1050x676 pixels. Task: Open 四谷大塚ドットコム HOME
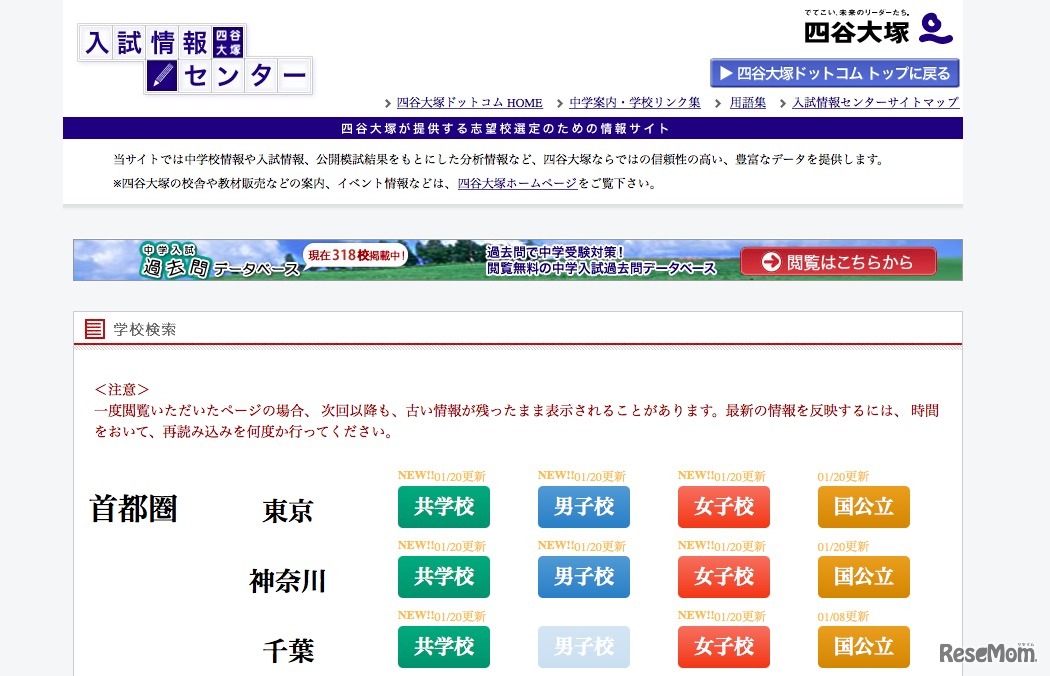[468, 102]
